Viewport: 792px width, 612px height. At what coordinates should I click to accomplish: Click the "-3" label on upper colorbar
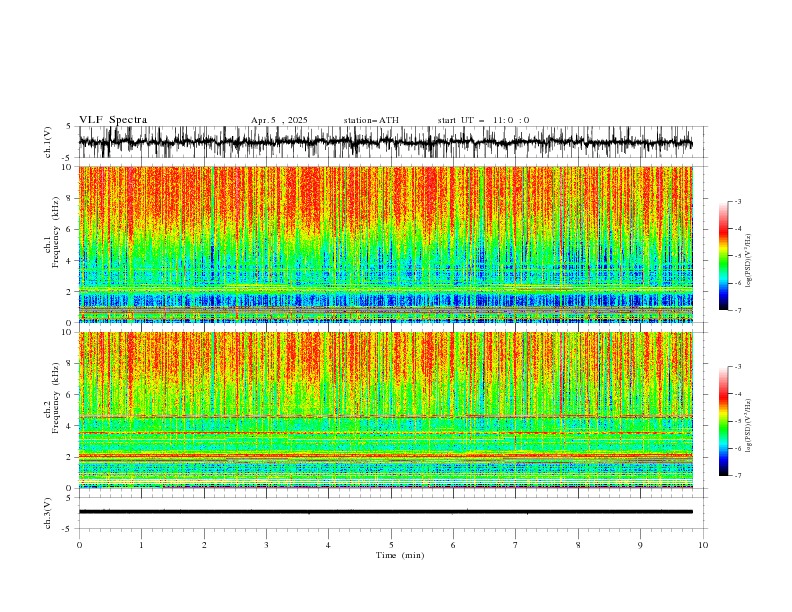coord(738,201)
